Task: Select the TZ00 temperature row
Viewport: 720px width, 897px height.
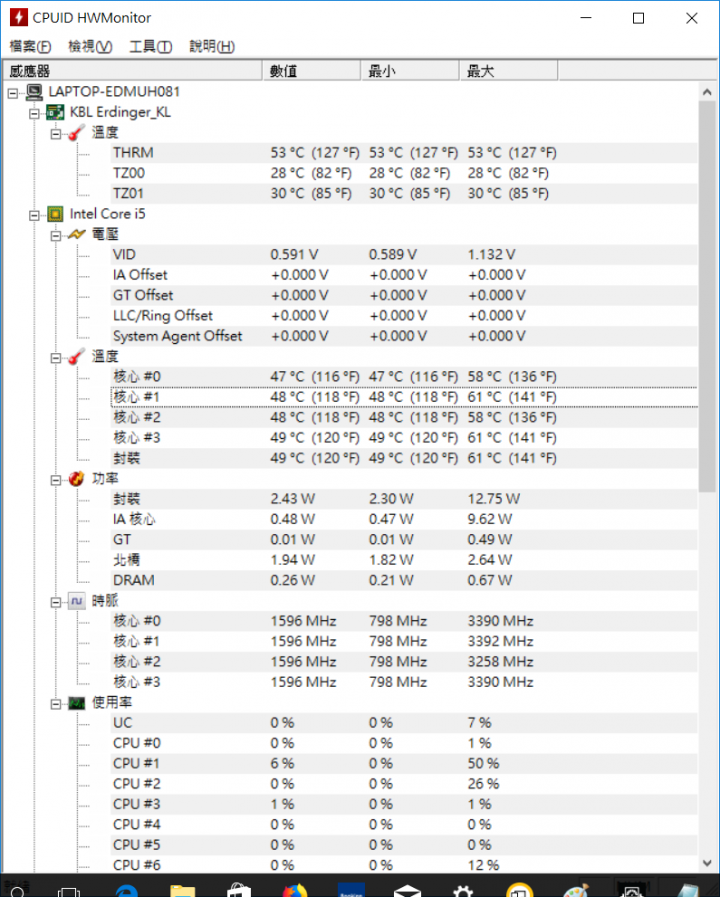Action: point(404,173)
